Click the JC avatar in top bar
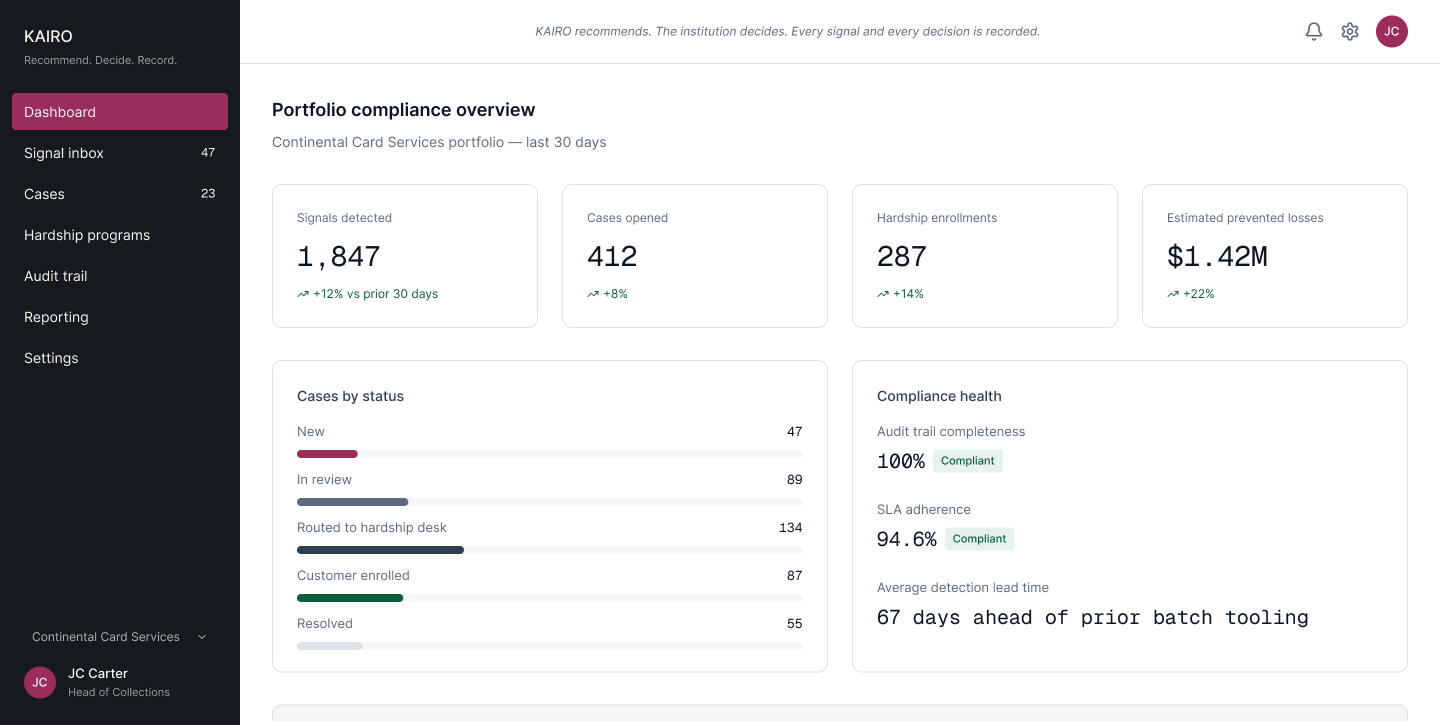 [x=1392, y=32]
